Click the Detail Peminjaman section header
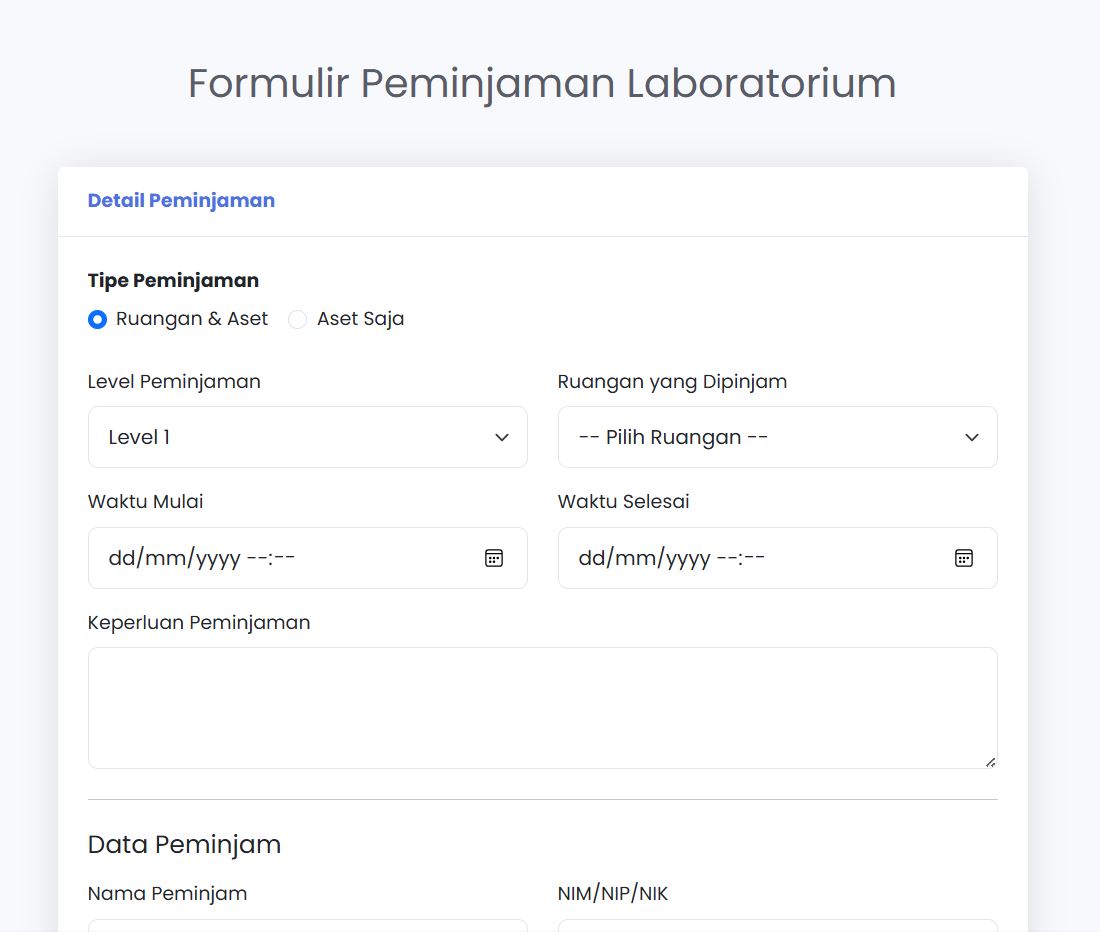This screenshot has height=932, width=1100. 181,200
